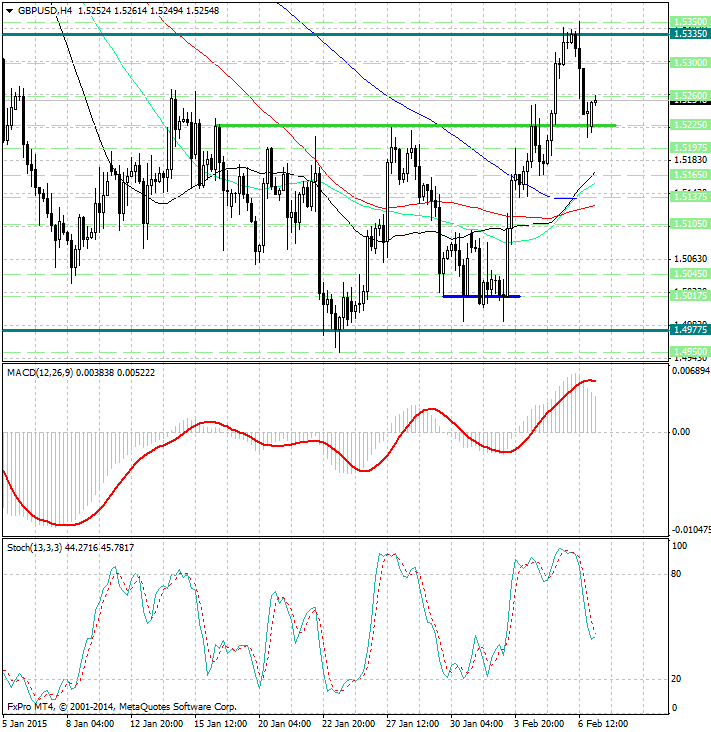Click the 1.52250 price label
Image resolution: width=711 pixels, height=732 pixels.
click(x=690, y=125)
